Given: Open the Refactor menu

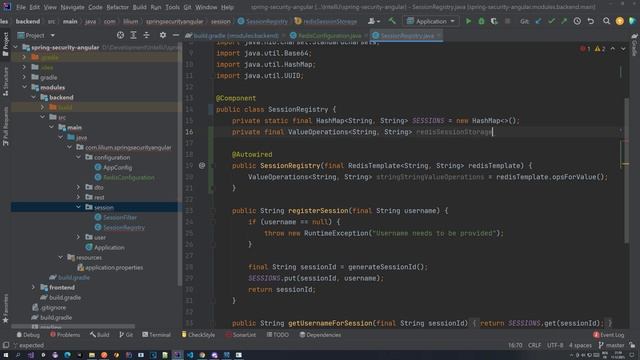Looking at the screenshot, I should pyautogui.click(x=118, y=7).
